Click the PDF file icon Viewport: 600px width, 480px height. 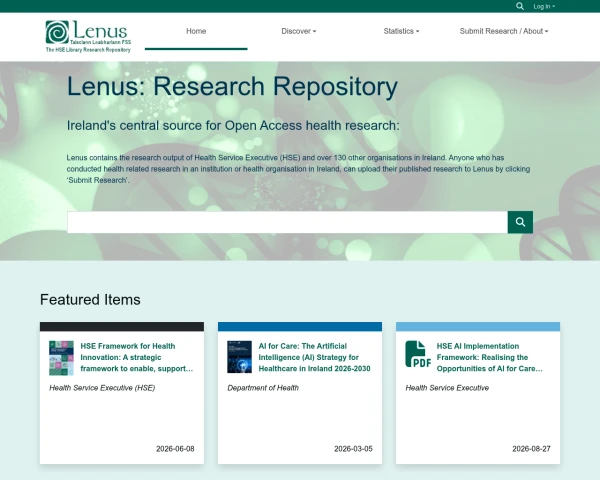[418, 354]
